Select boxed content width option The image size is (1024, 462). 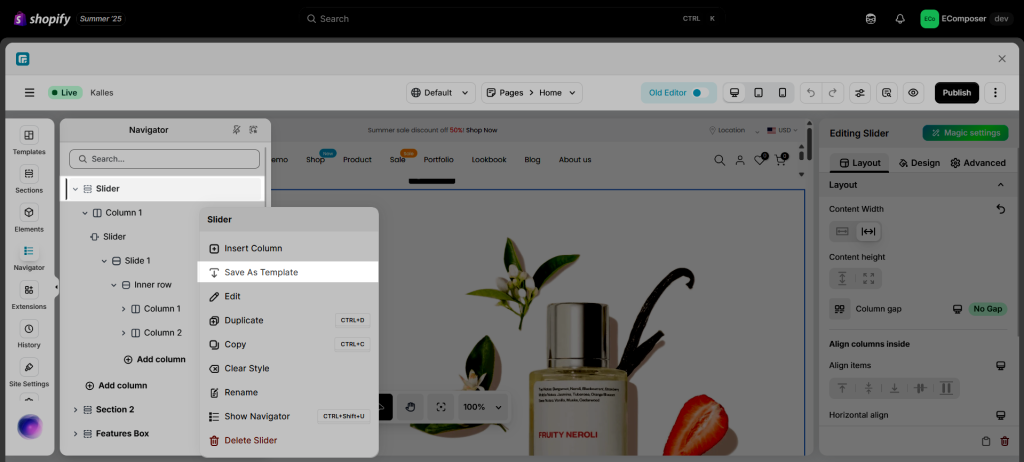[842, 231]
